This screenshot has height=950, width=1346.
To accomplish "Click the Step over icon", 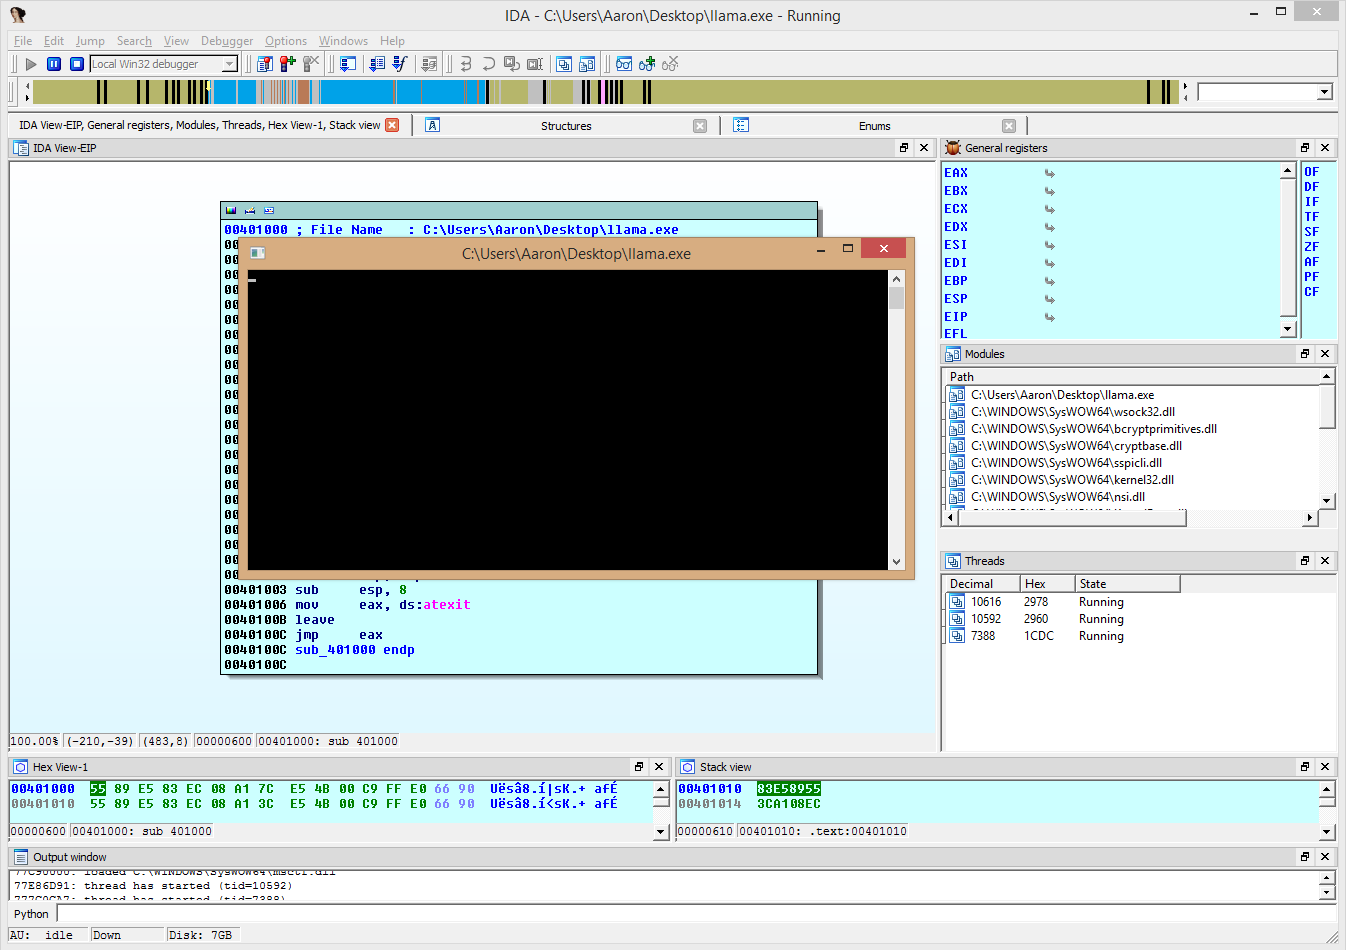I will pyautogui.click(x=488, y=64).
